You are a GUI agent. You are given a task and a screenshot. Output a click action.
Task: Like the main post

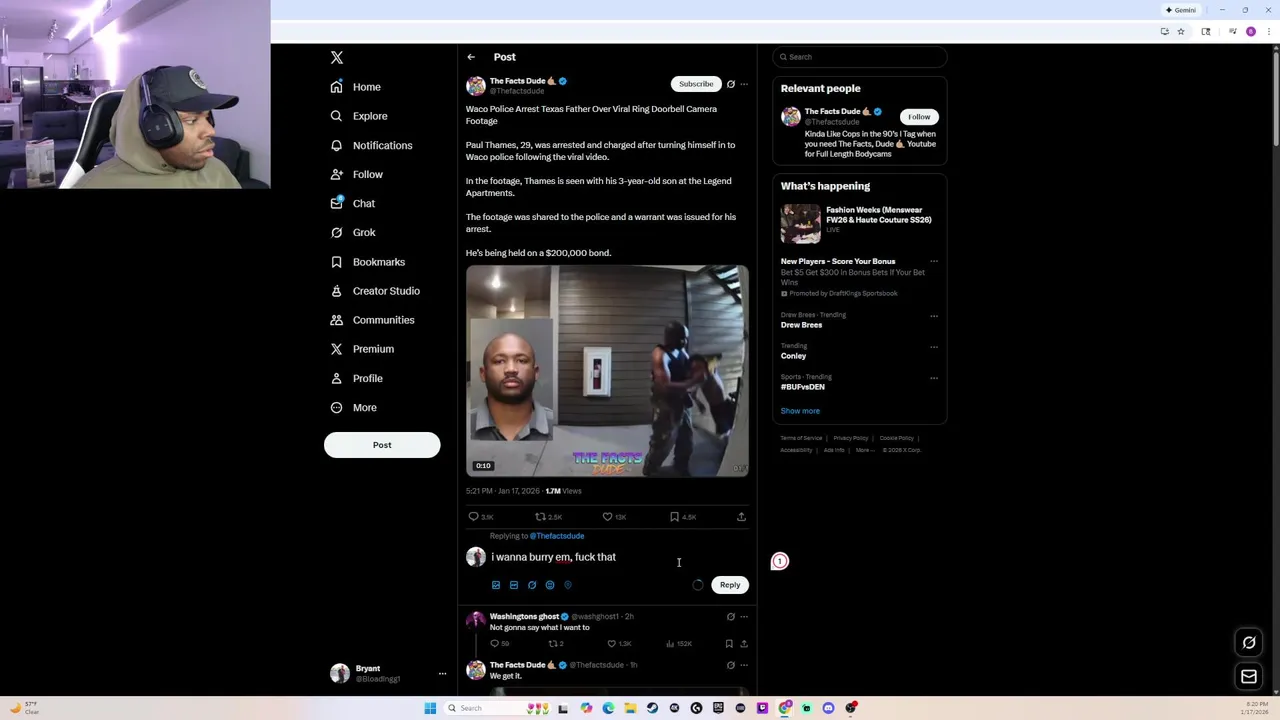pyautogui.click(x=607, y=517)
